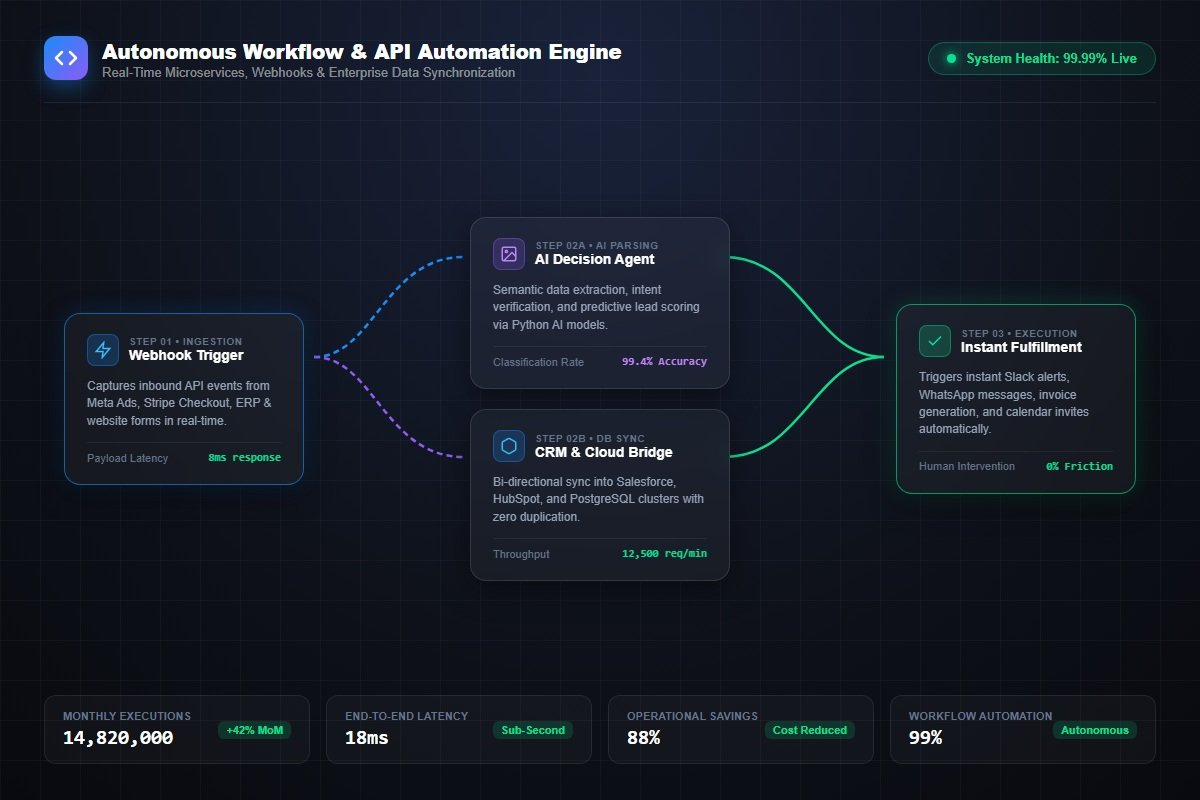The height and width of the screenshot is (800, 1200).
Task: Click the END-TO-END LATENCY label
Action: tap(406, 716)
